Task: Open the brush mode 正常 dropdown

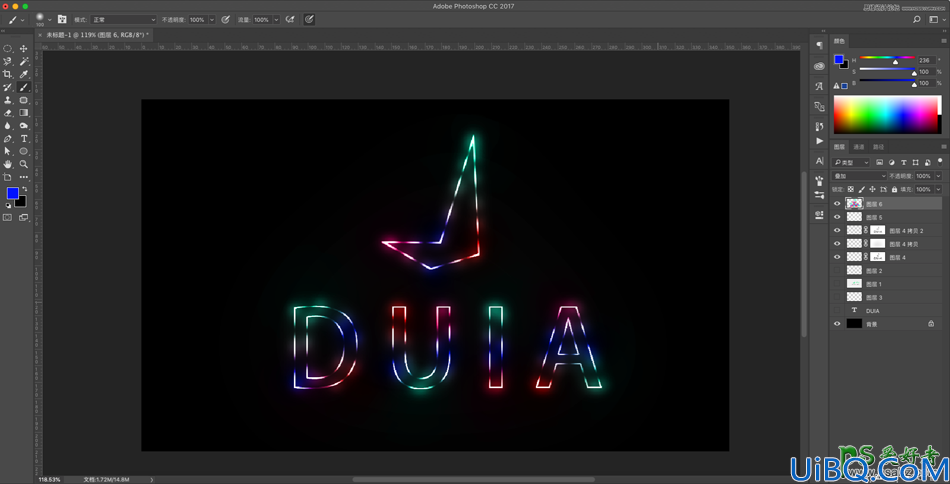Action: coord(124,19)
